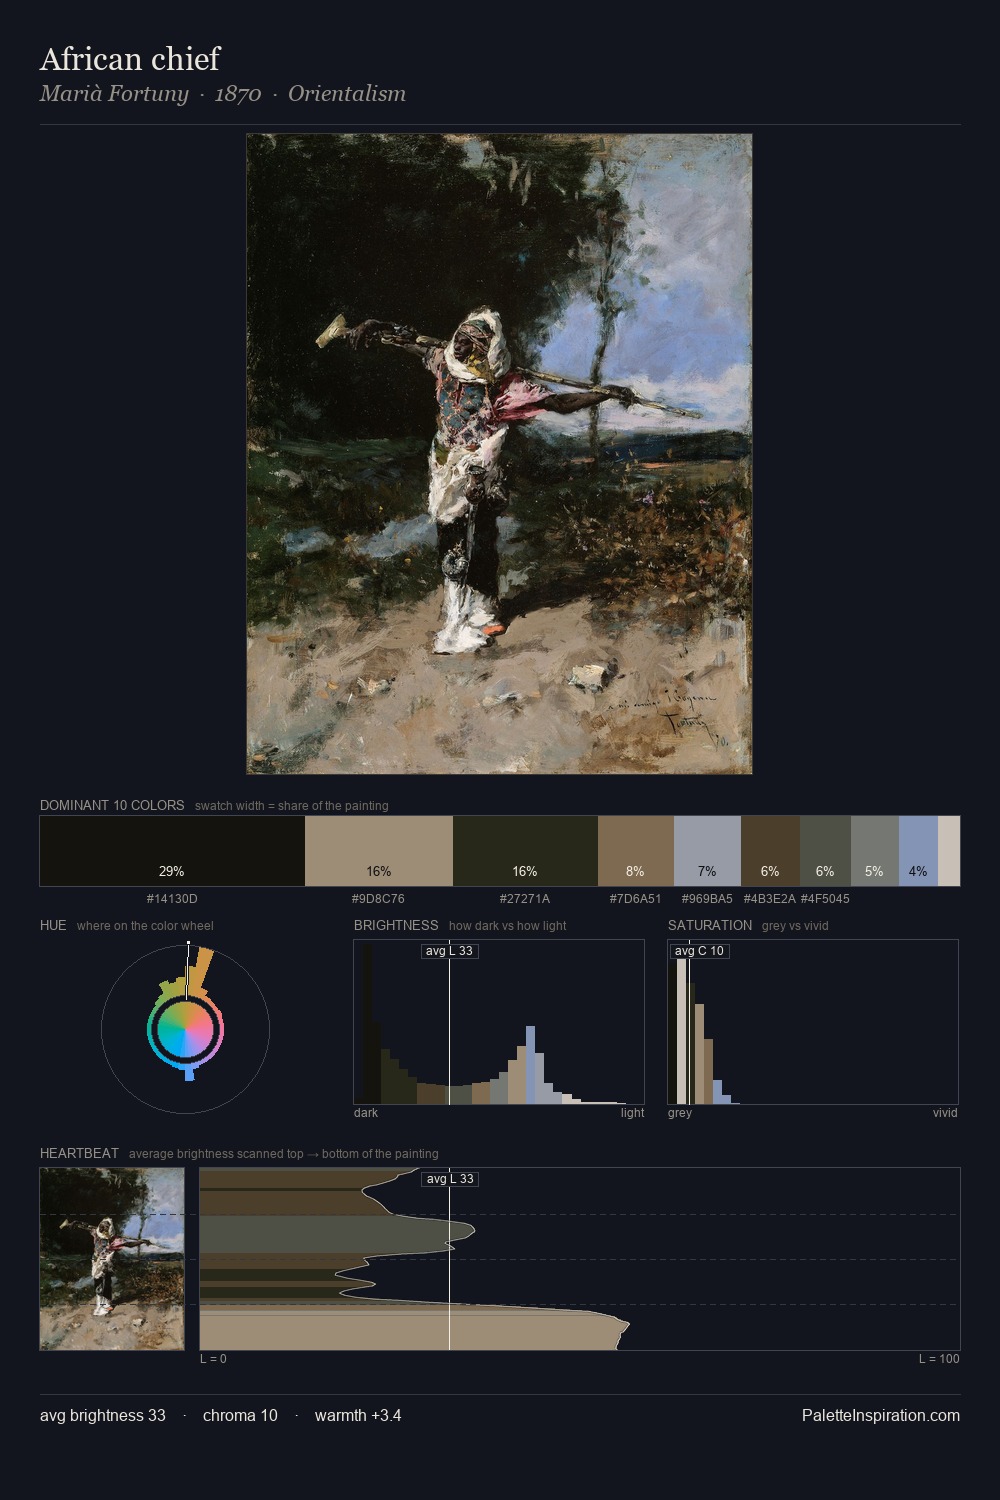This screenshot has height=1500, width=1000.
Task: Click "dark" axis label under brightness chart
Action: pos(366,1113)
